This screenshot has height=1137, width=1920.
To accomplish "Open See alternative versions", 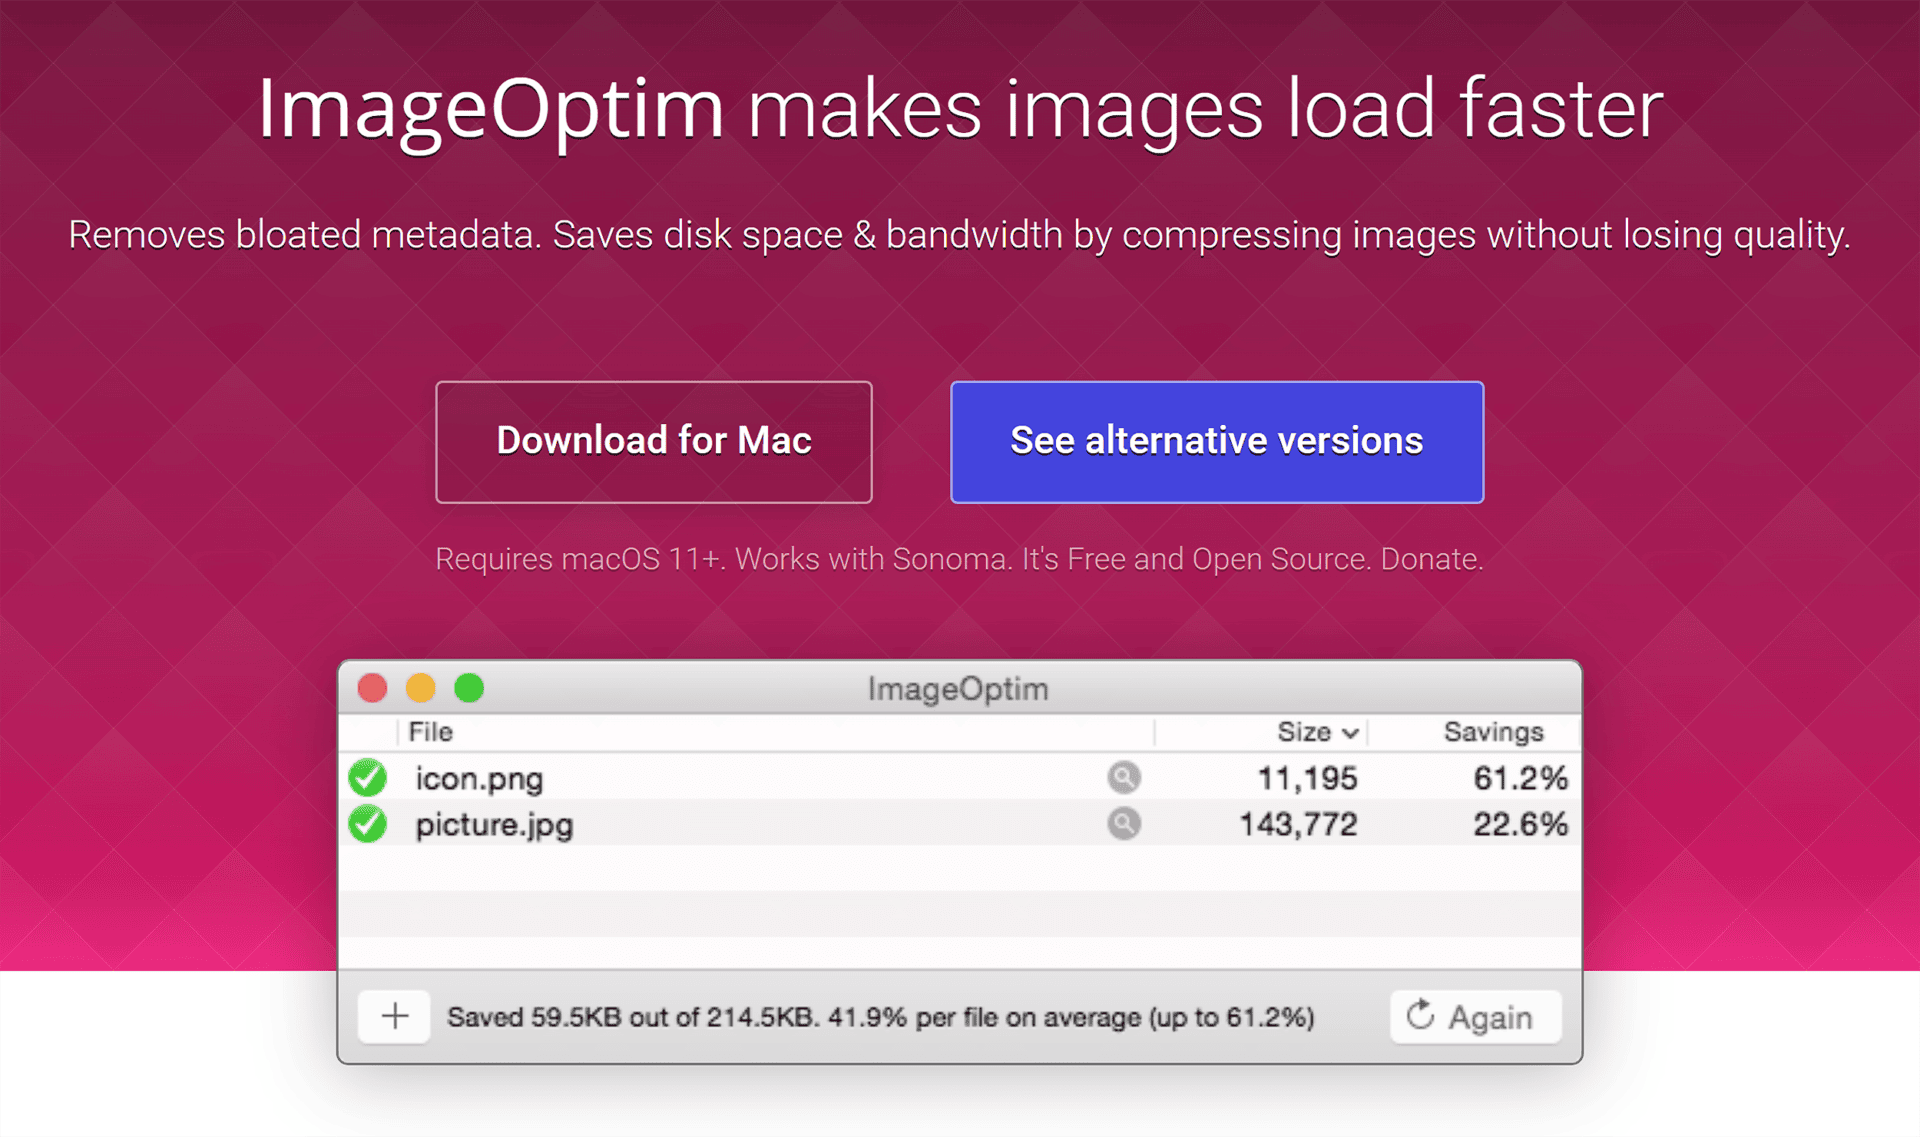I will [x=1216, y=442].
